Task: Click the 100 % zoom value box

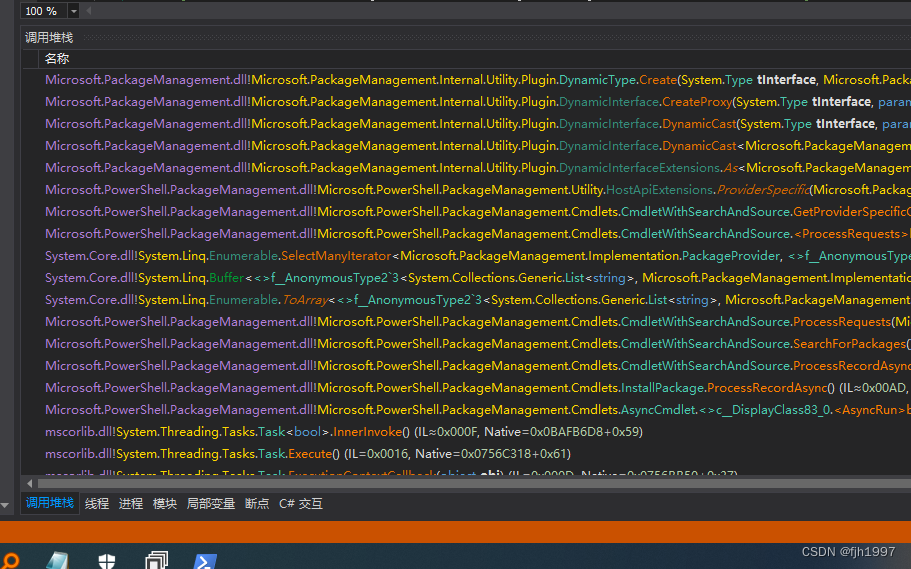Action: click(x=42, y=11)
